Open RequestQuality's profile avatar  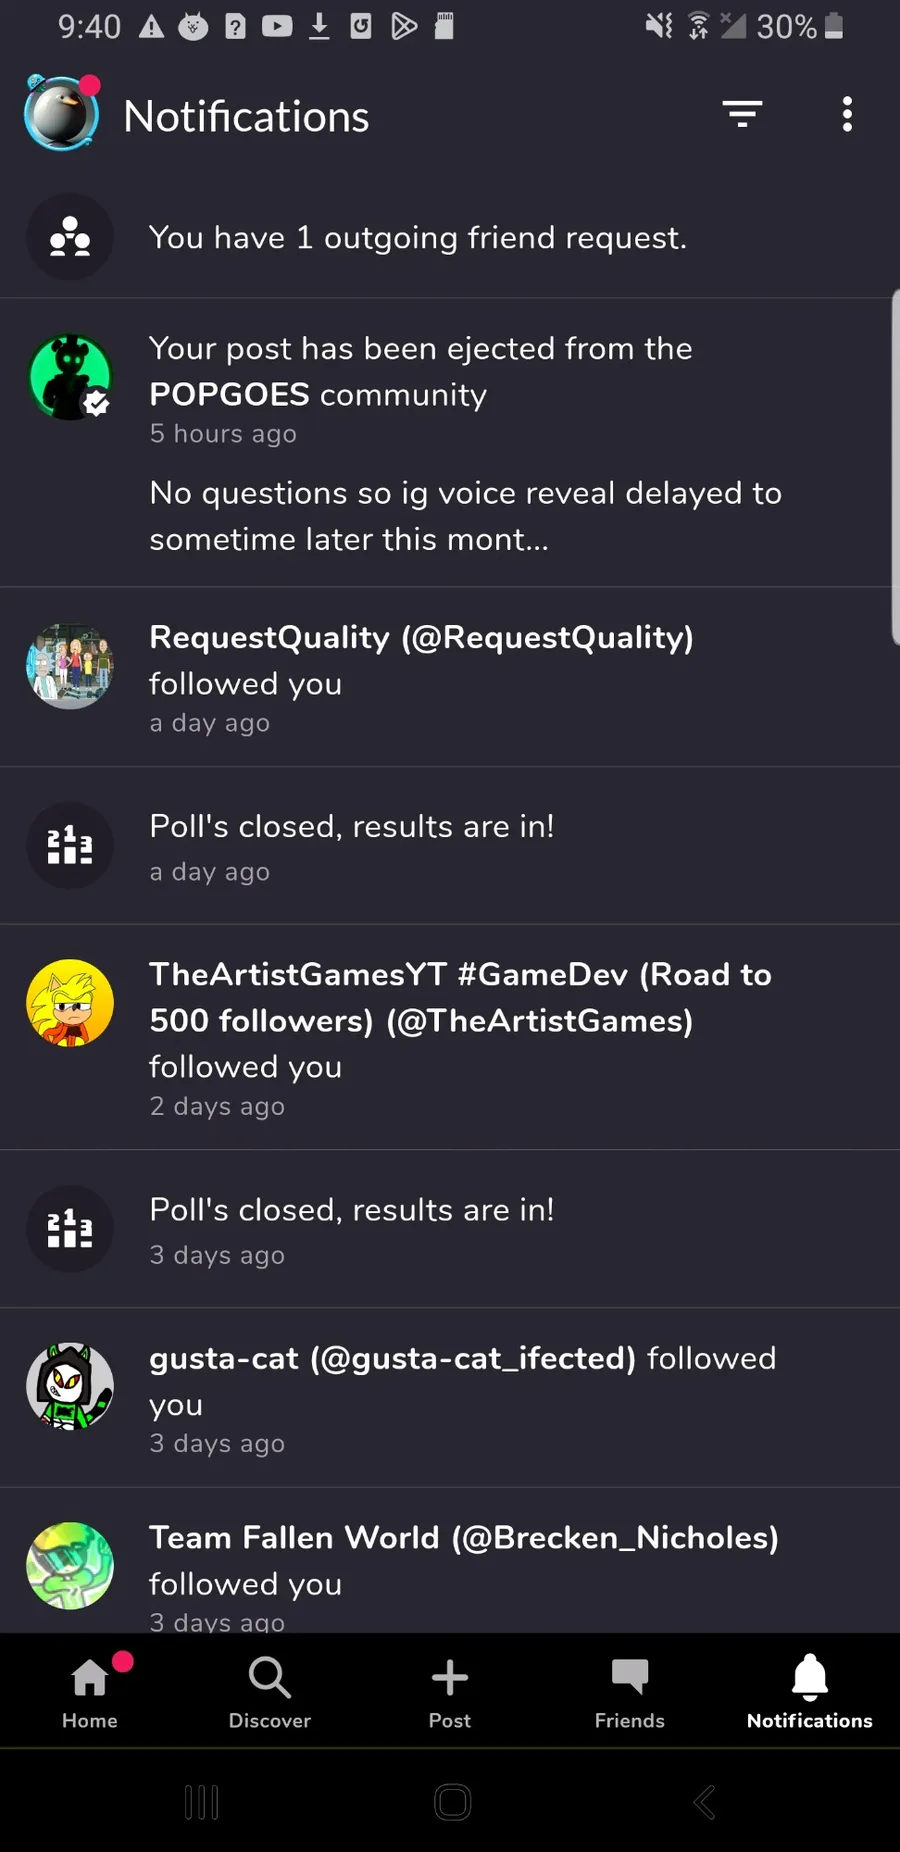[70, 666]
